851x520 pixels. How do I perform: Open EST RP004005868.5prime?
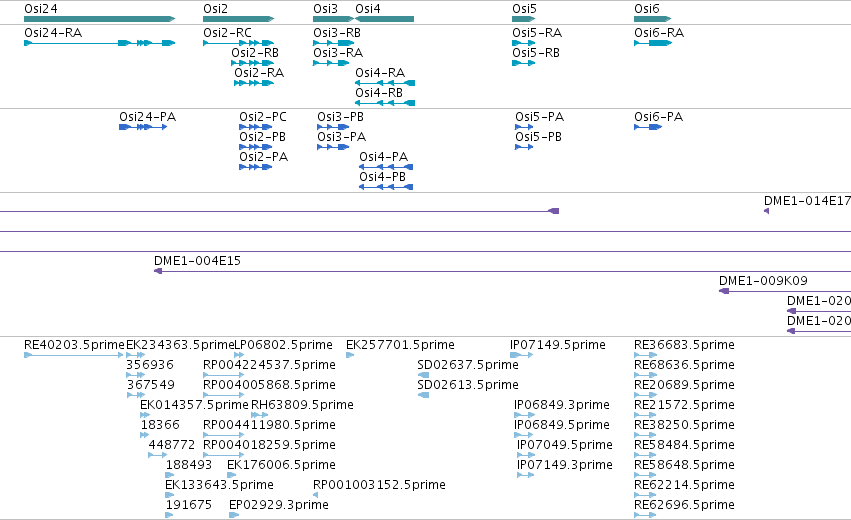point(224,396)
